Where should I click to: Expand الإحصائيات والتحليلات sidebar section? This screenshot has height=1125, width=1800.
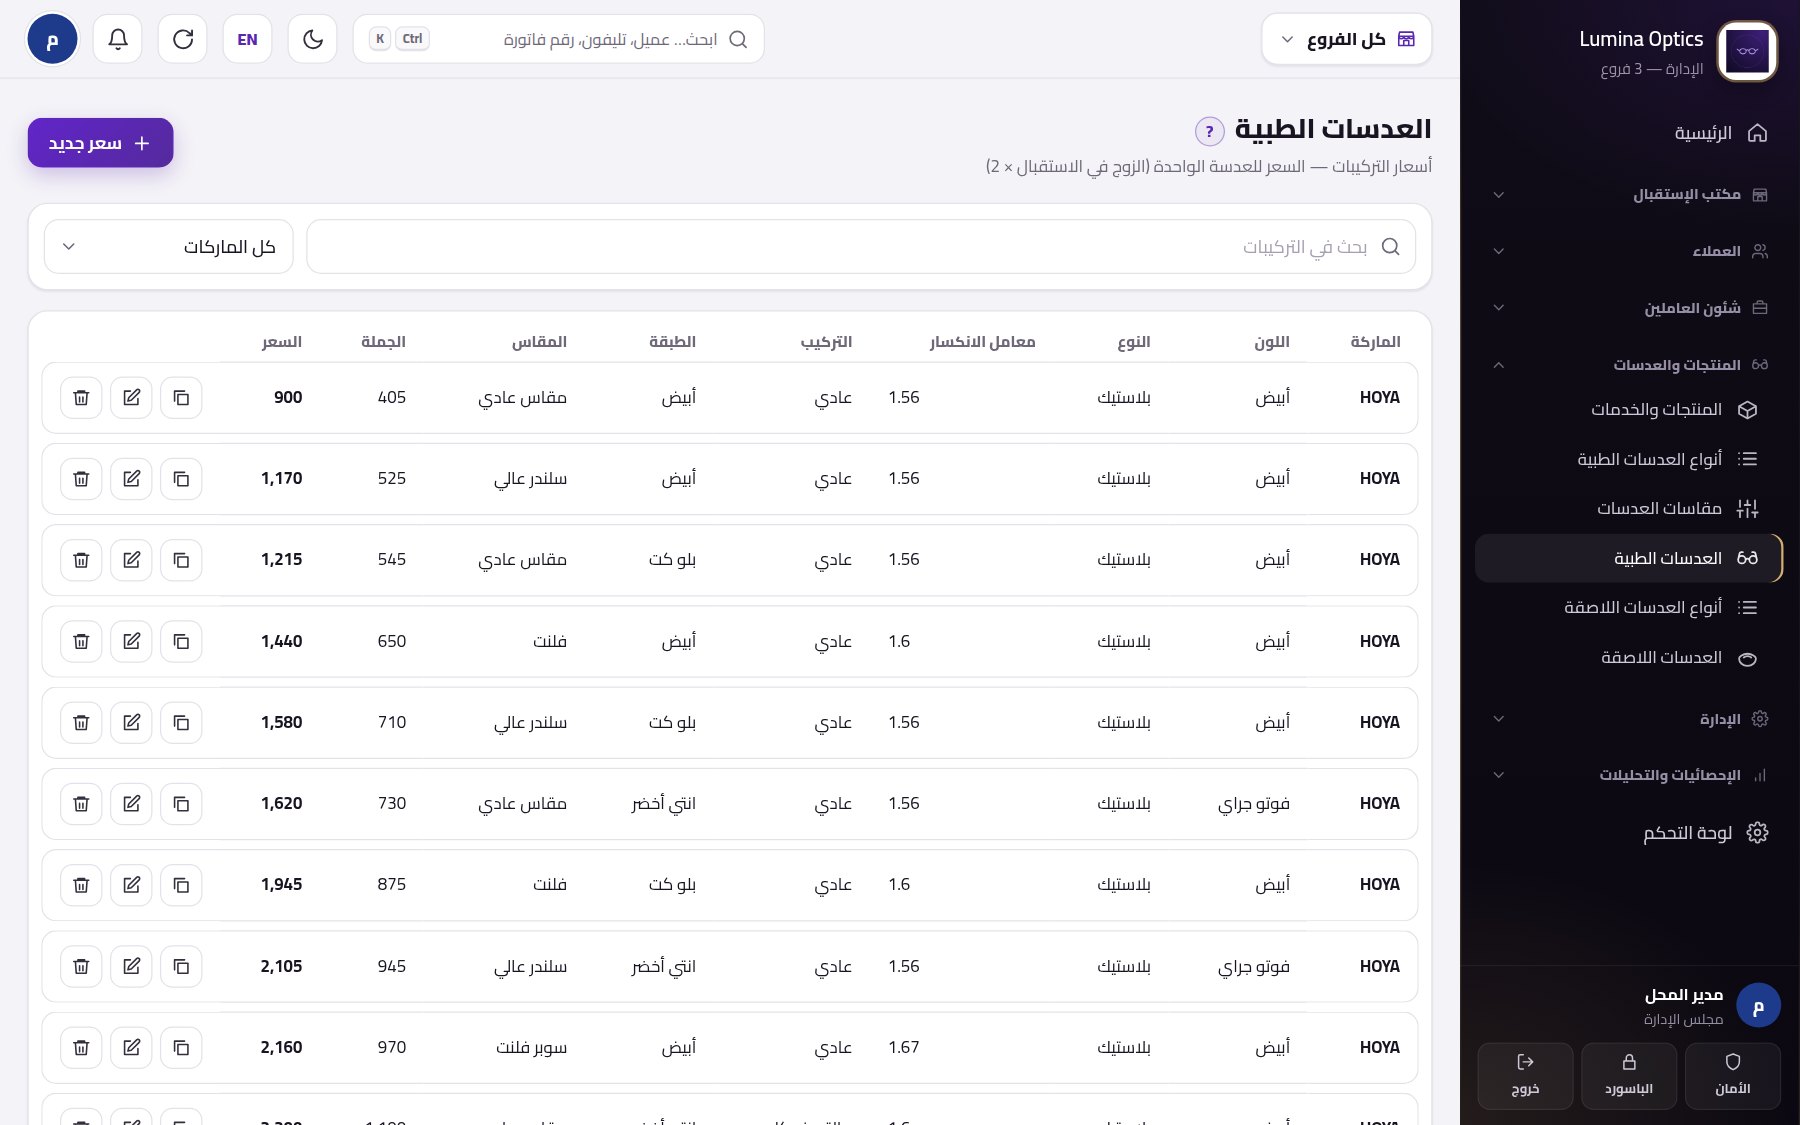[1629, 775]
